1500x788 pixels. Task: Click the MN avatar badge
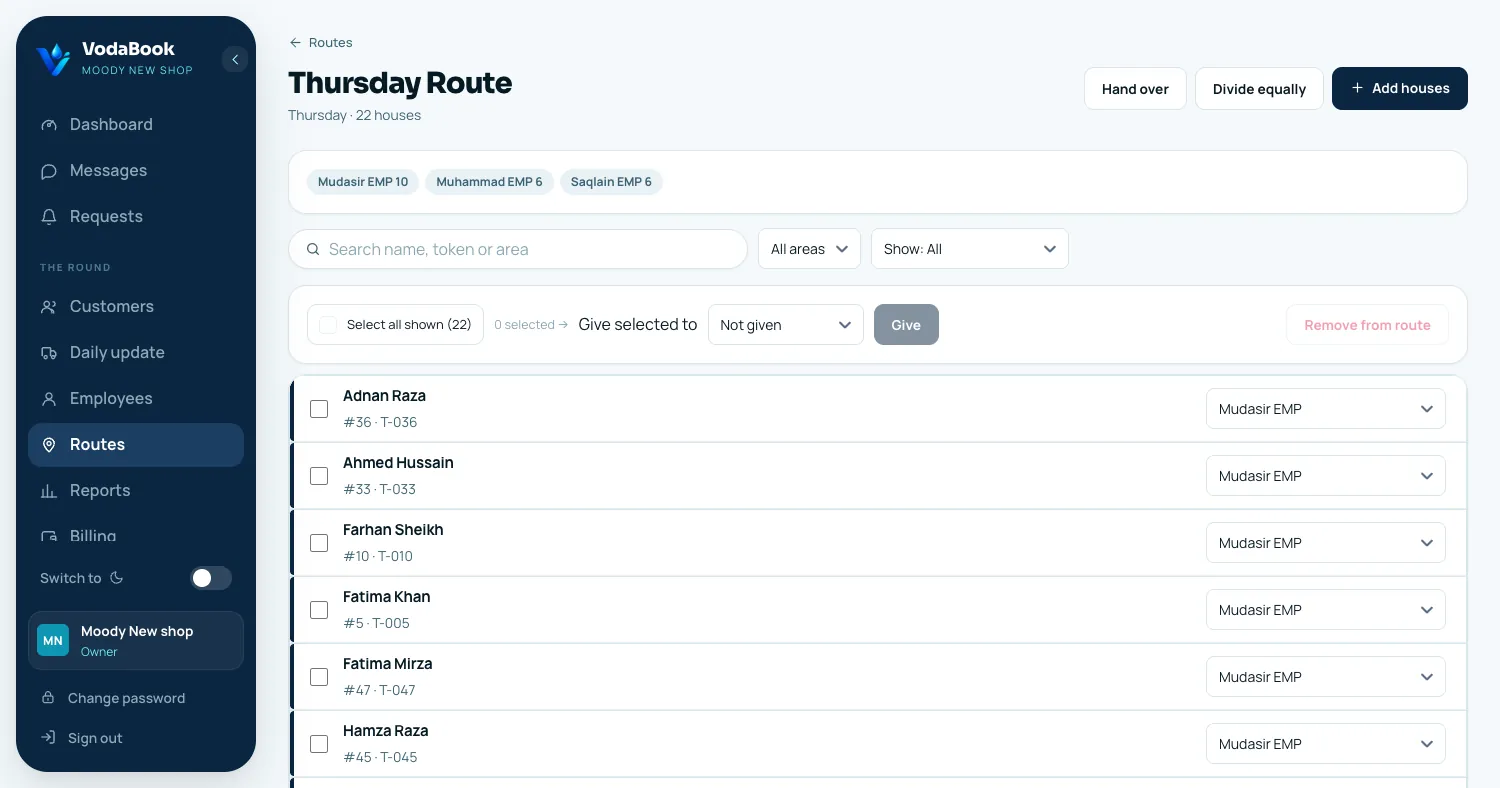coord(53,640)
